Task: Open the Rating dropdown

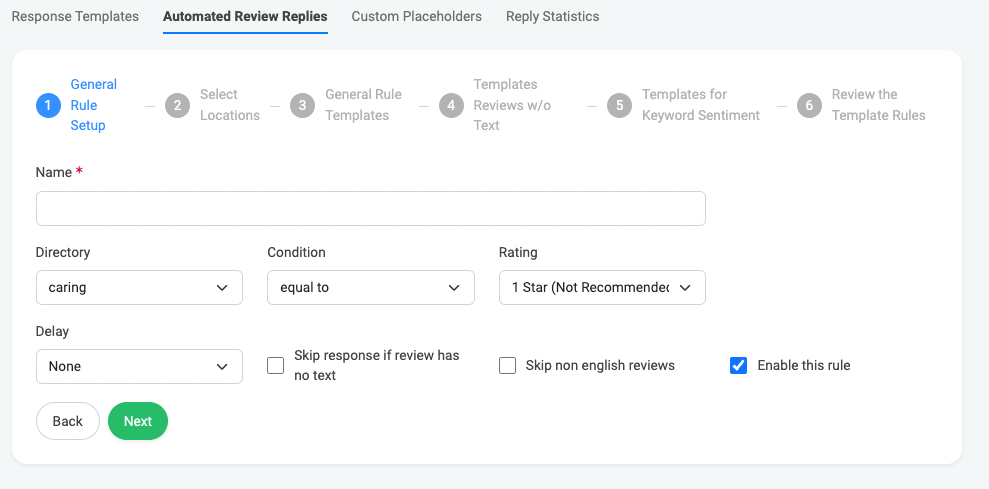Action: (602, 287)
